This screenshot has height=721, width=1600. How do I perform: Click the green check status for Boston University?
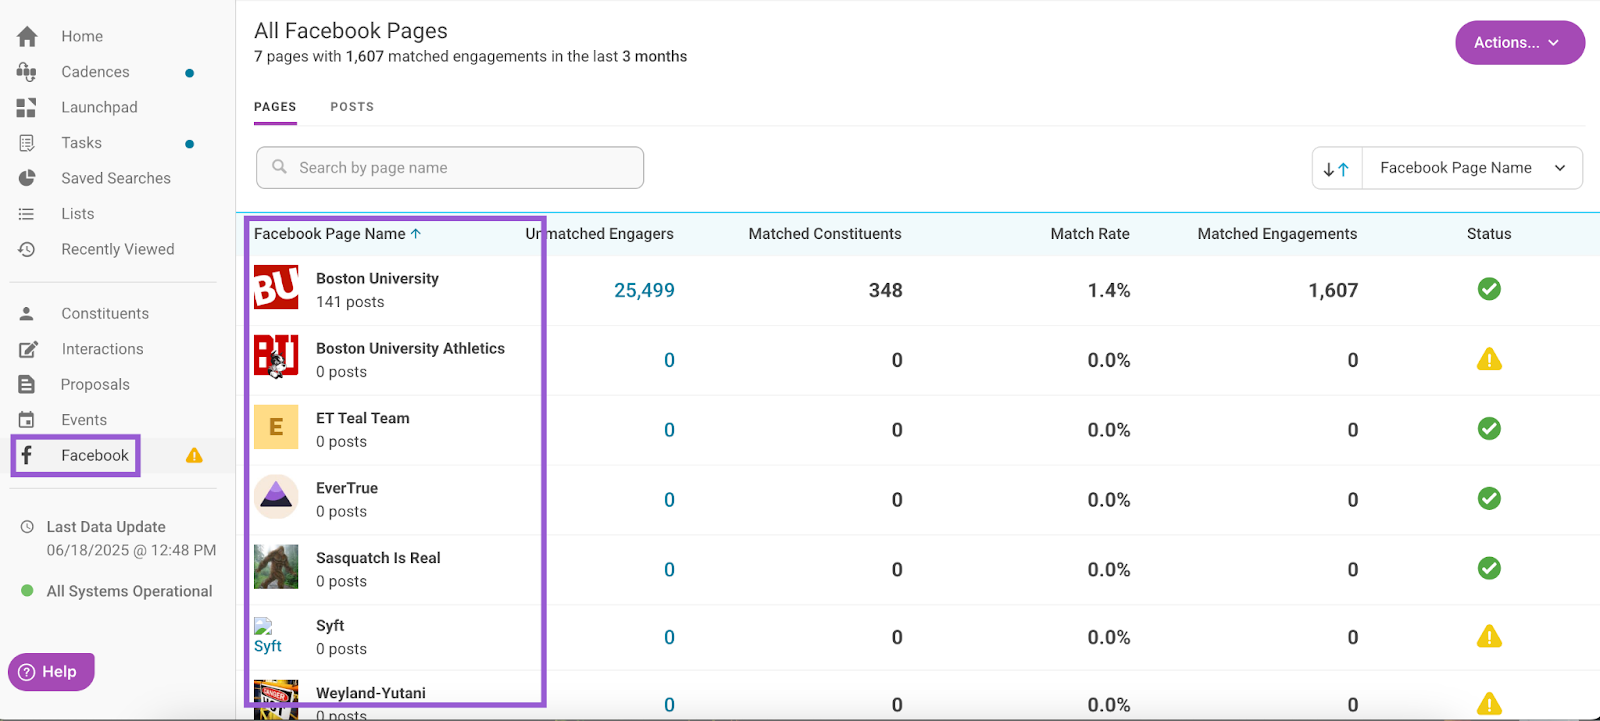click(1489, 289)
